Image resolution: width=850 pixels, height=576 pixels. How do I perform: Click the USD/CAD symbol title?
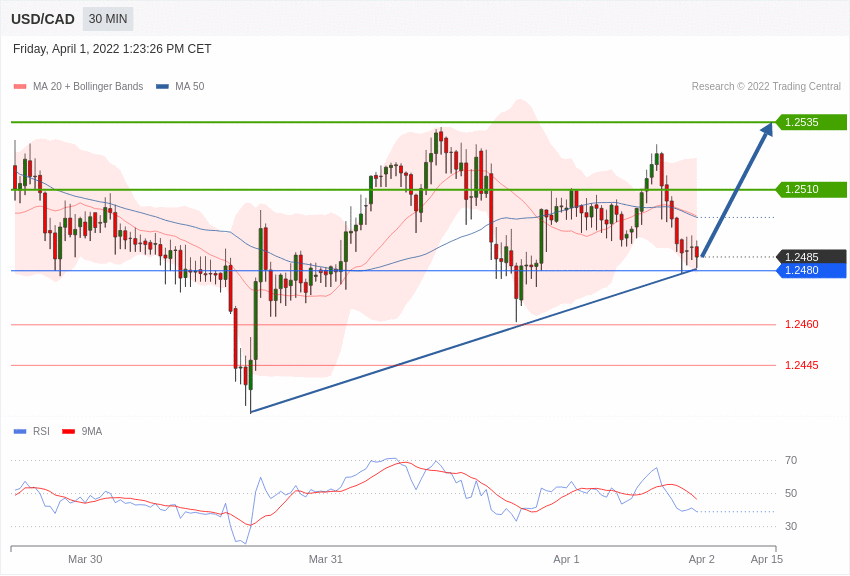pos(43,19)
